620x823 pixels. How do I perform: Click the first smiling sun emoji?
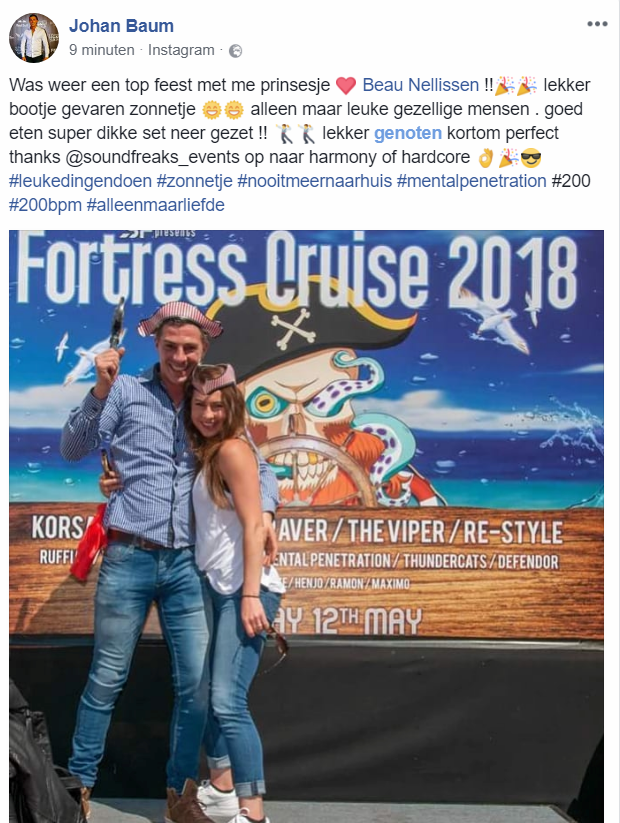click(212, 110)
